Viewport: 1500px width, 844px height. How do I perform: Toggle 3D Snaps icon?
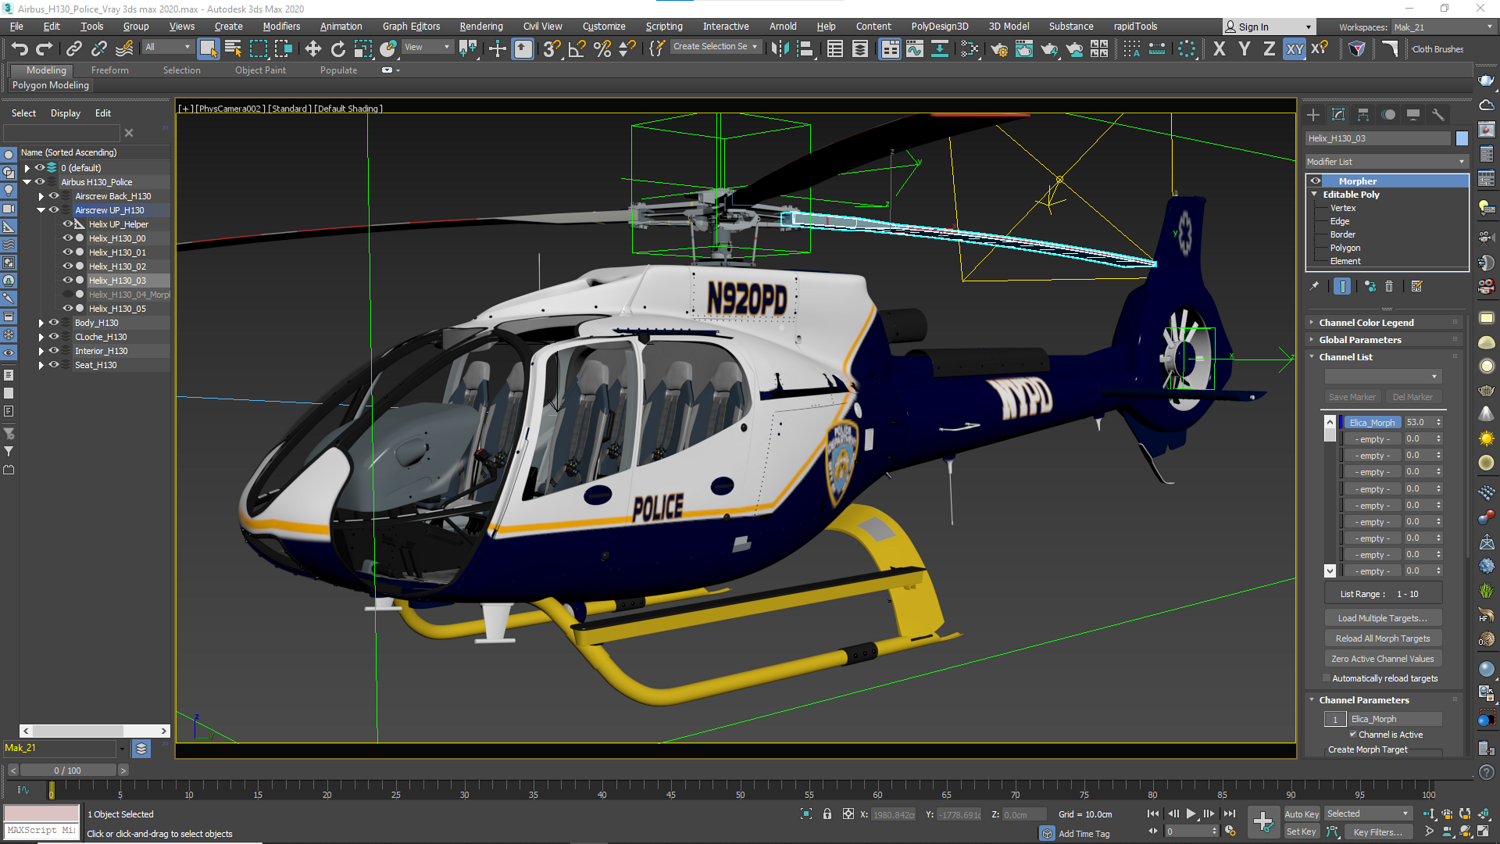click(x=551, y=48)
